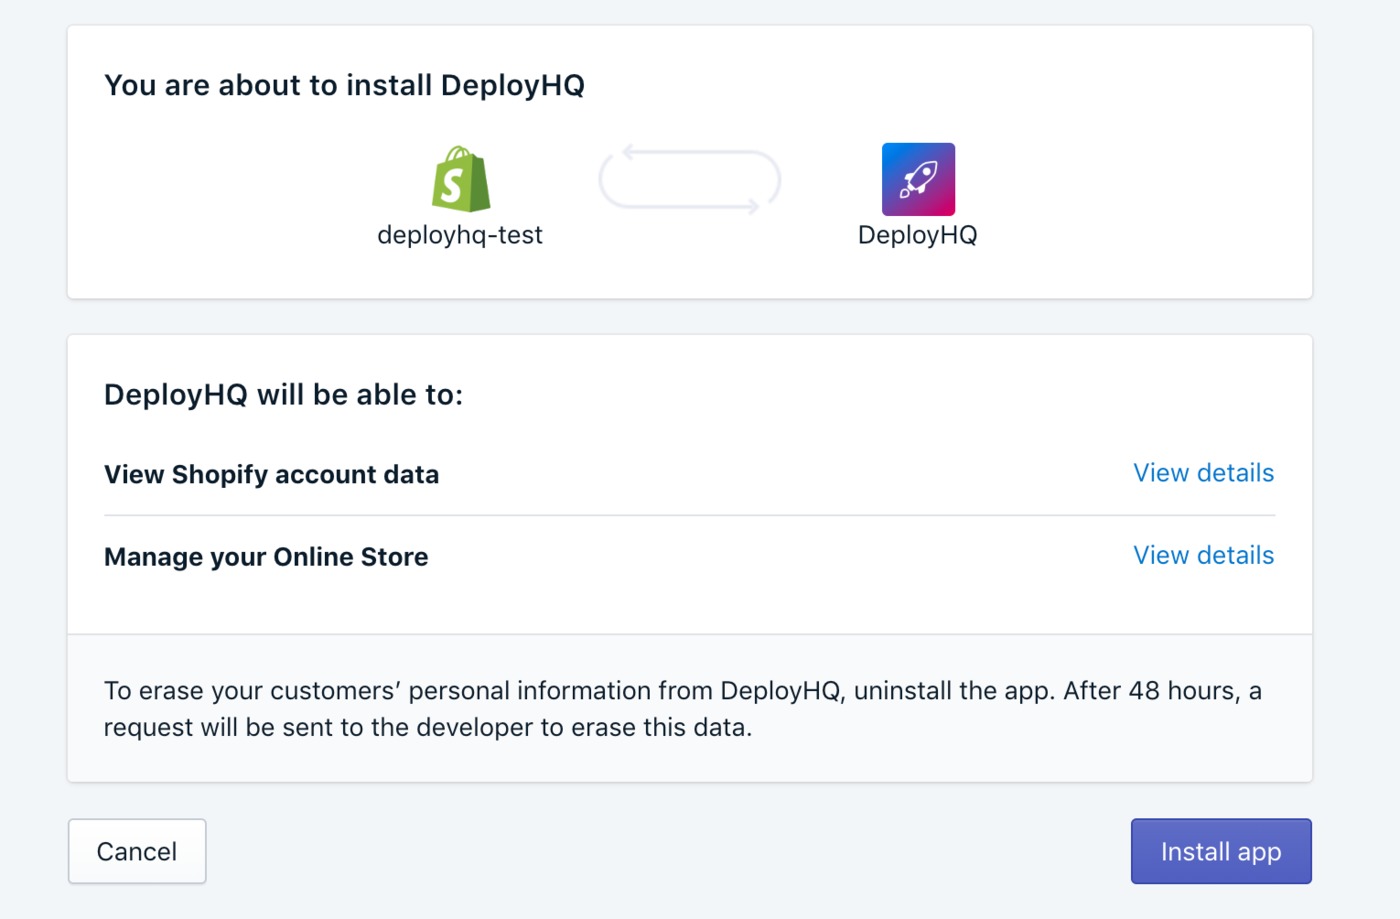View details for Manage your Online Store

tap(1204, 555)
